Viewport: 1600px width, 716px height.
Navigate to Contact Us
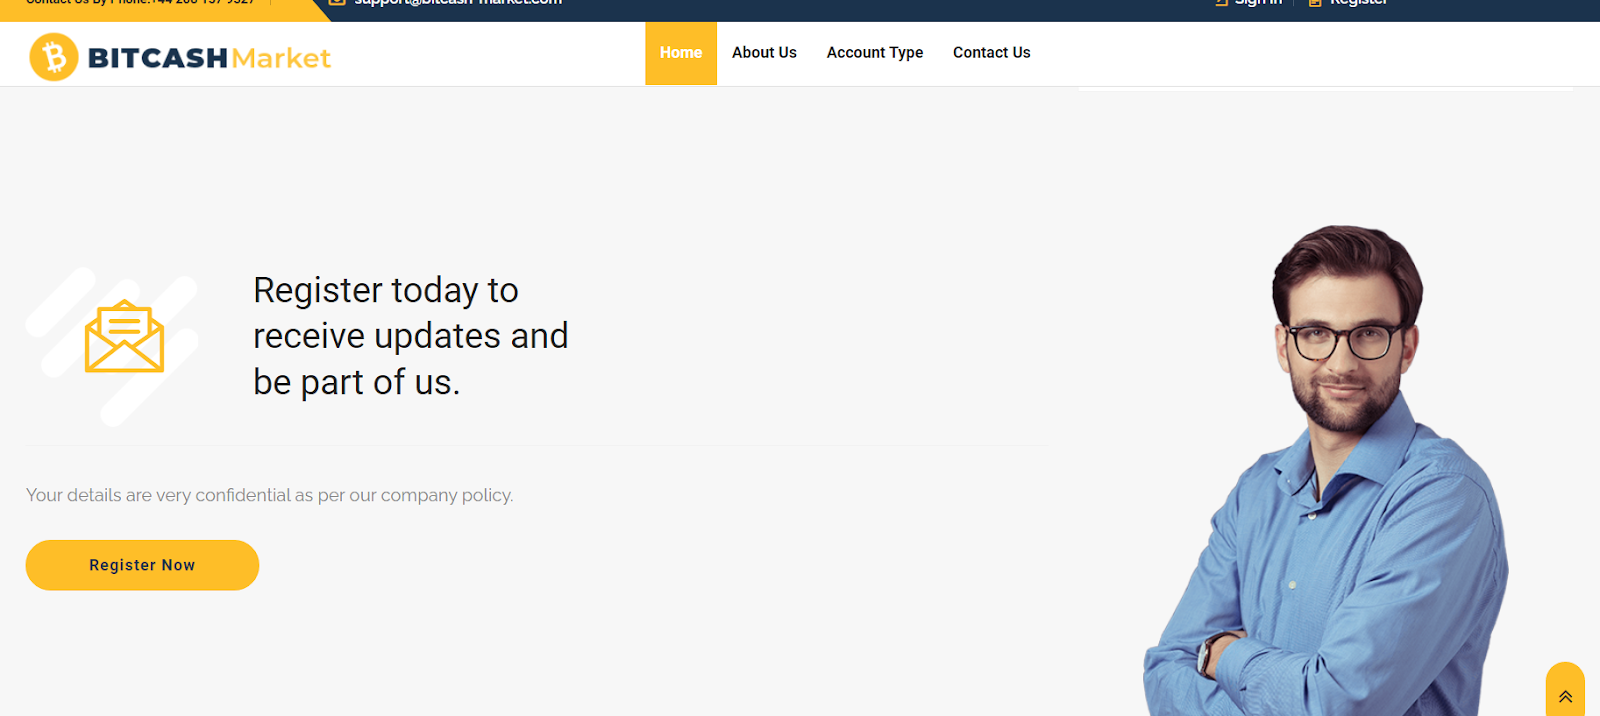coord(991,53)
